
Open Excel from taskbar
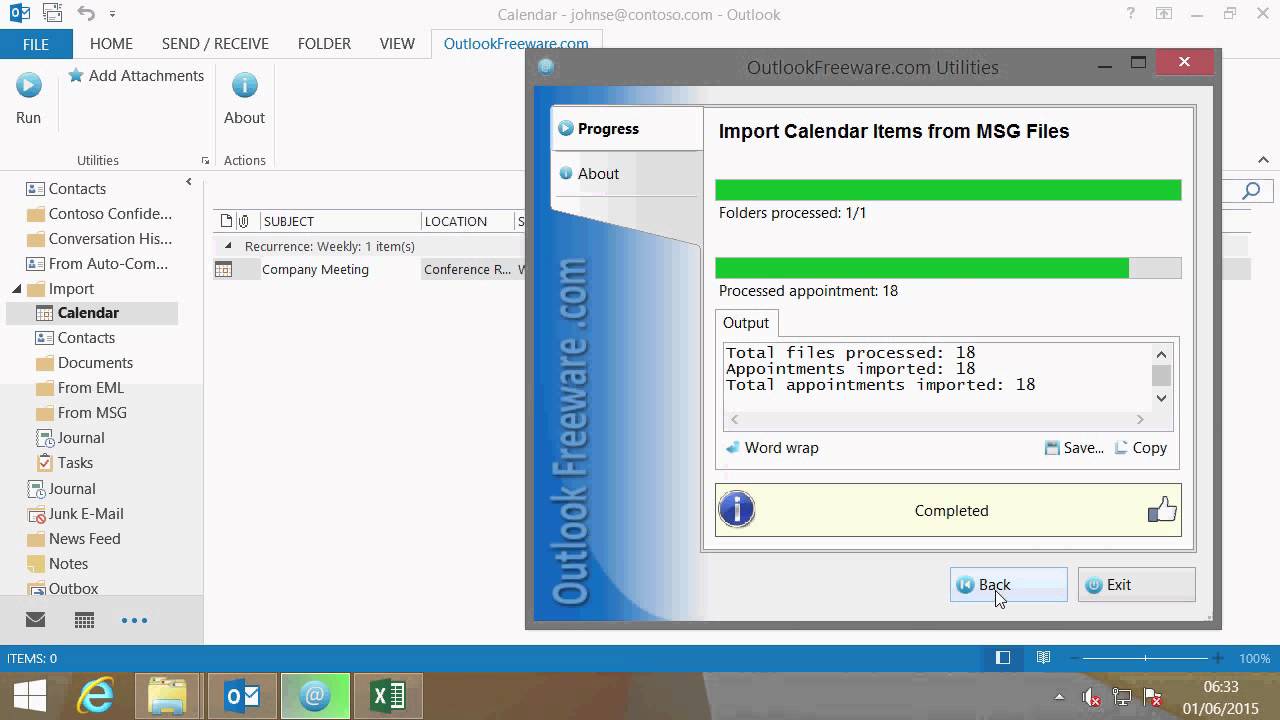[x=387, y=696]
